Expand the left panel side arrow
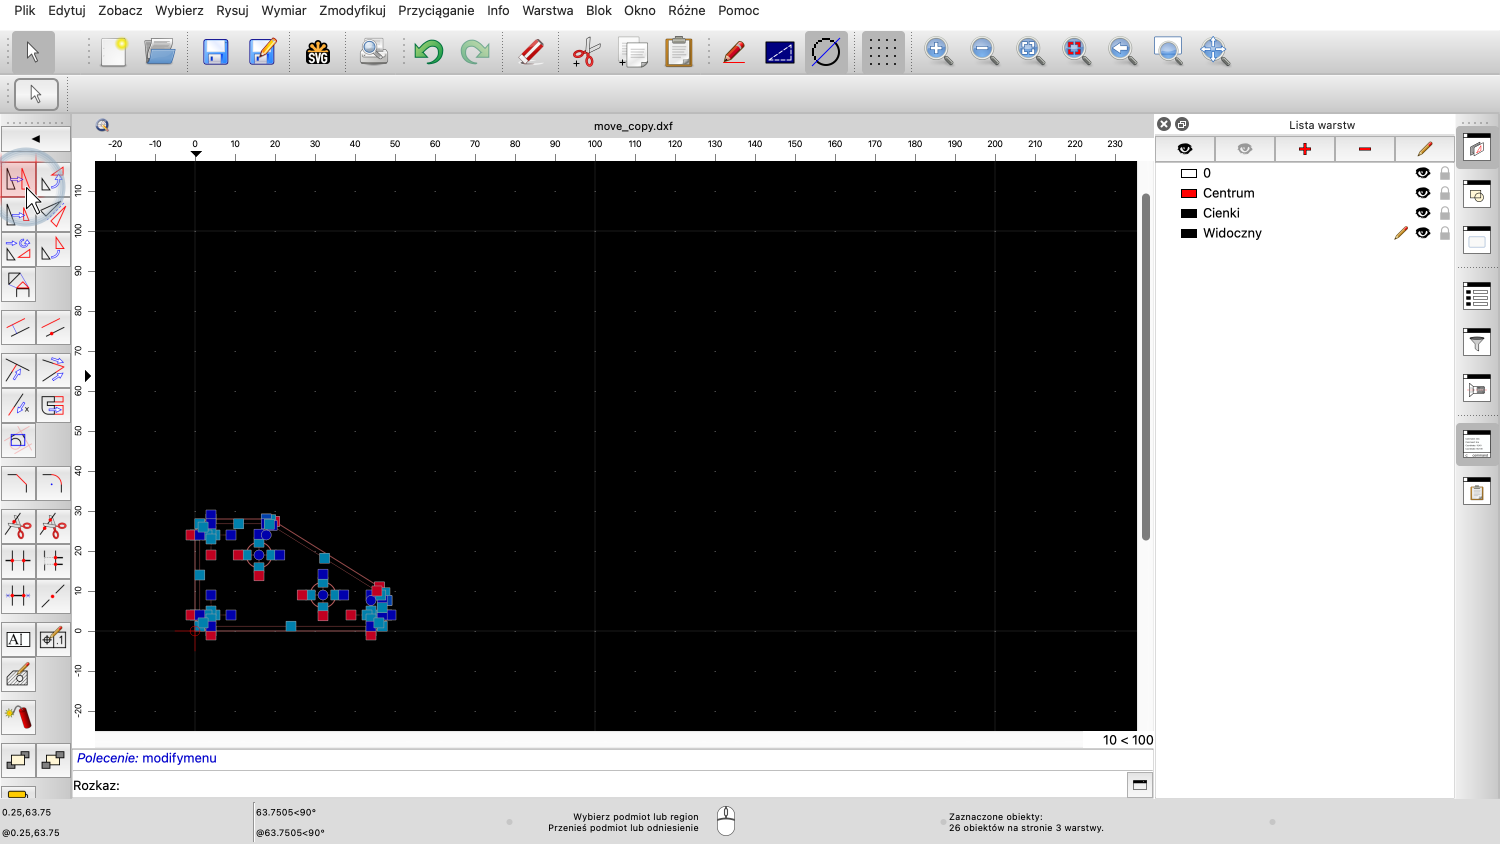 (x=88, y=376)
